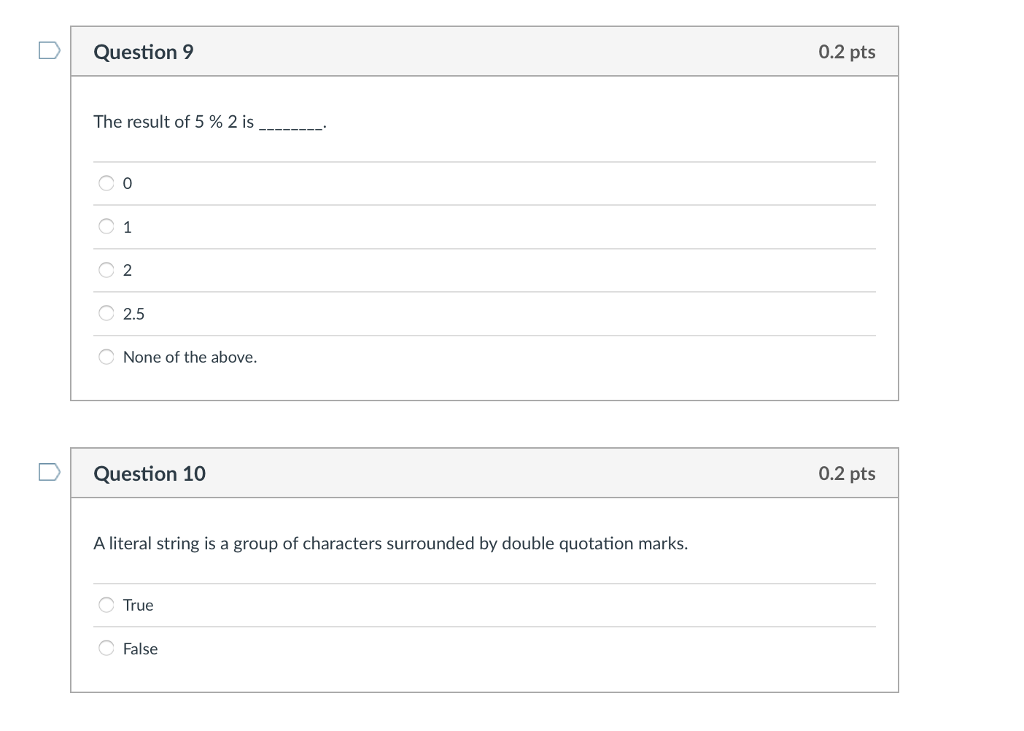This screenshot has height=731, width=1024.
Task: Click the None of the above label text
Action: point(189,356)
